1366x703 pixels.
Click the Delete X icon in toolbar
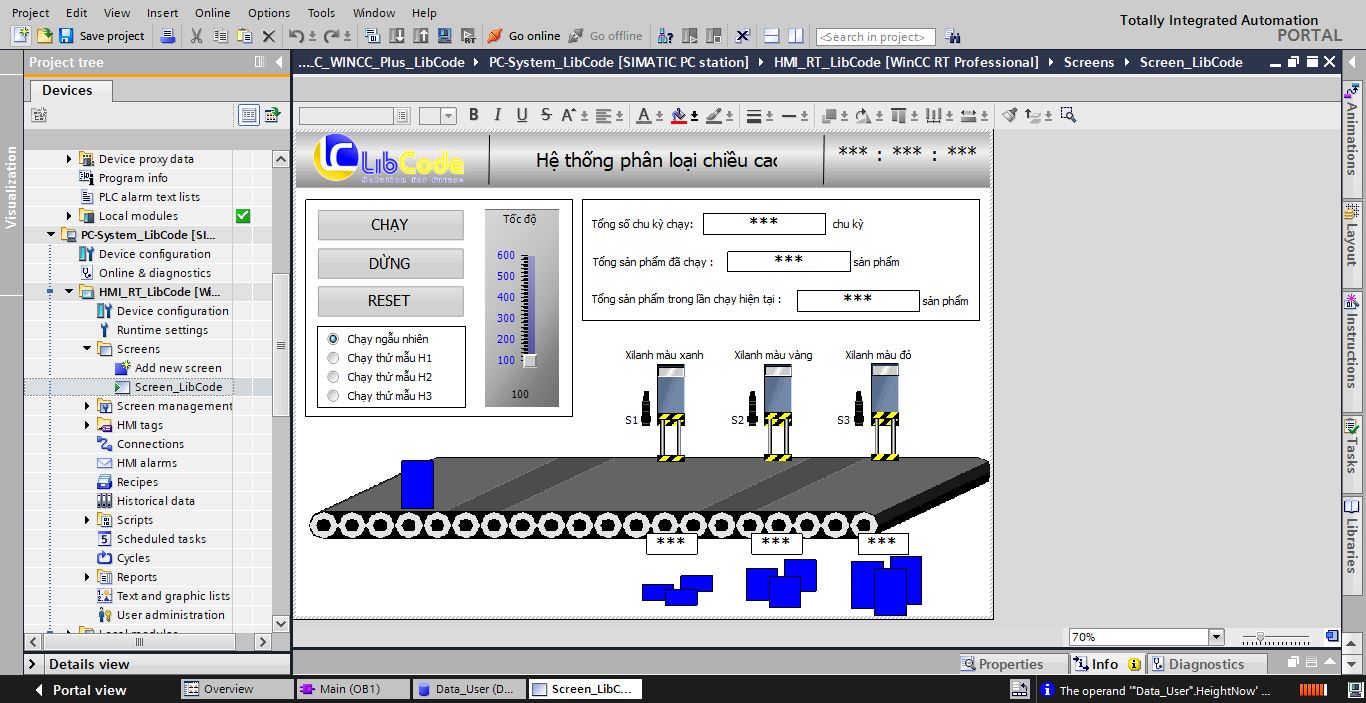click(x=268, y=36)
